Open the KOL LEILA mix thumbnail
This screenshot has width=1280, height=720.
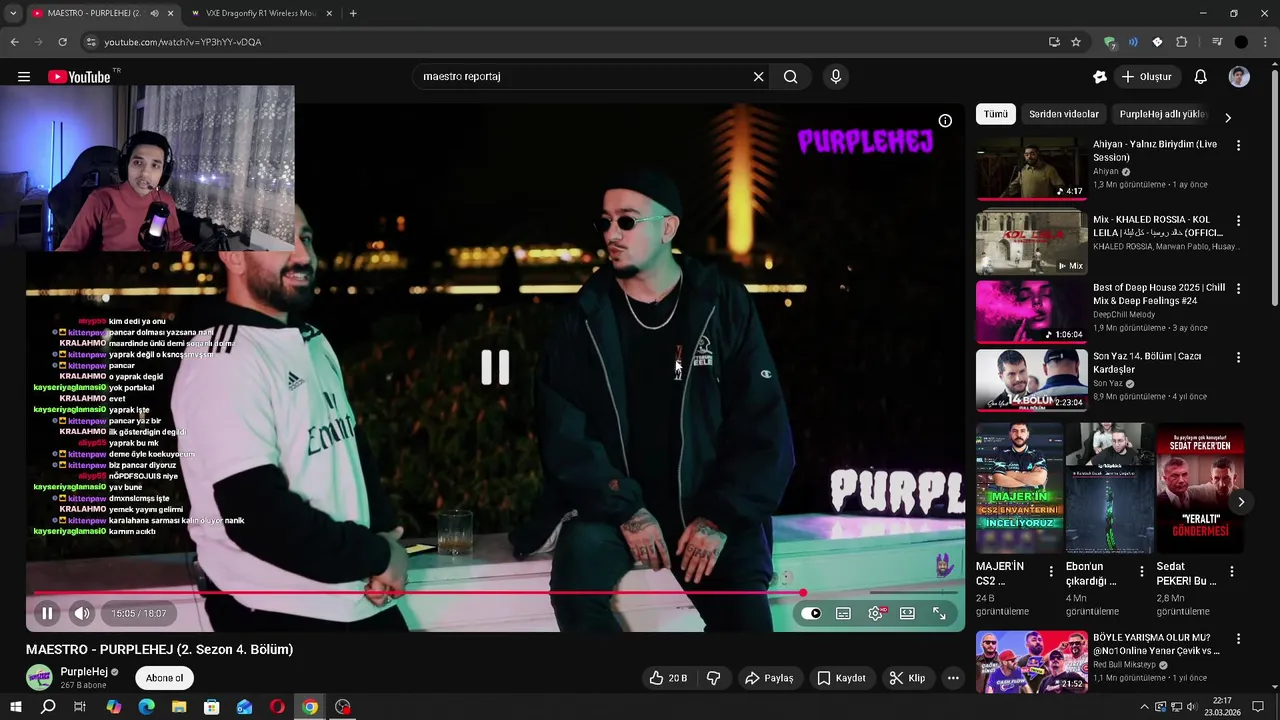click(1031, 241)
